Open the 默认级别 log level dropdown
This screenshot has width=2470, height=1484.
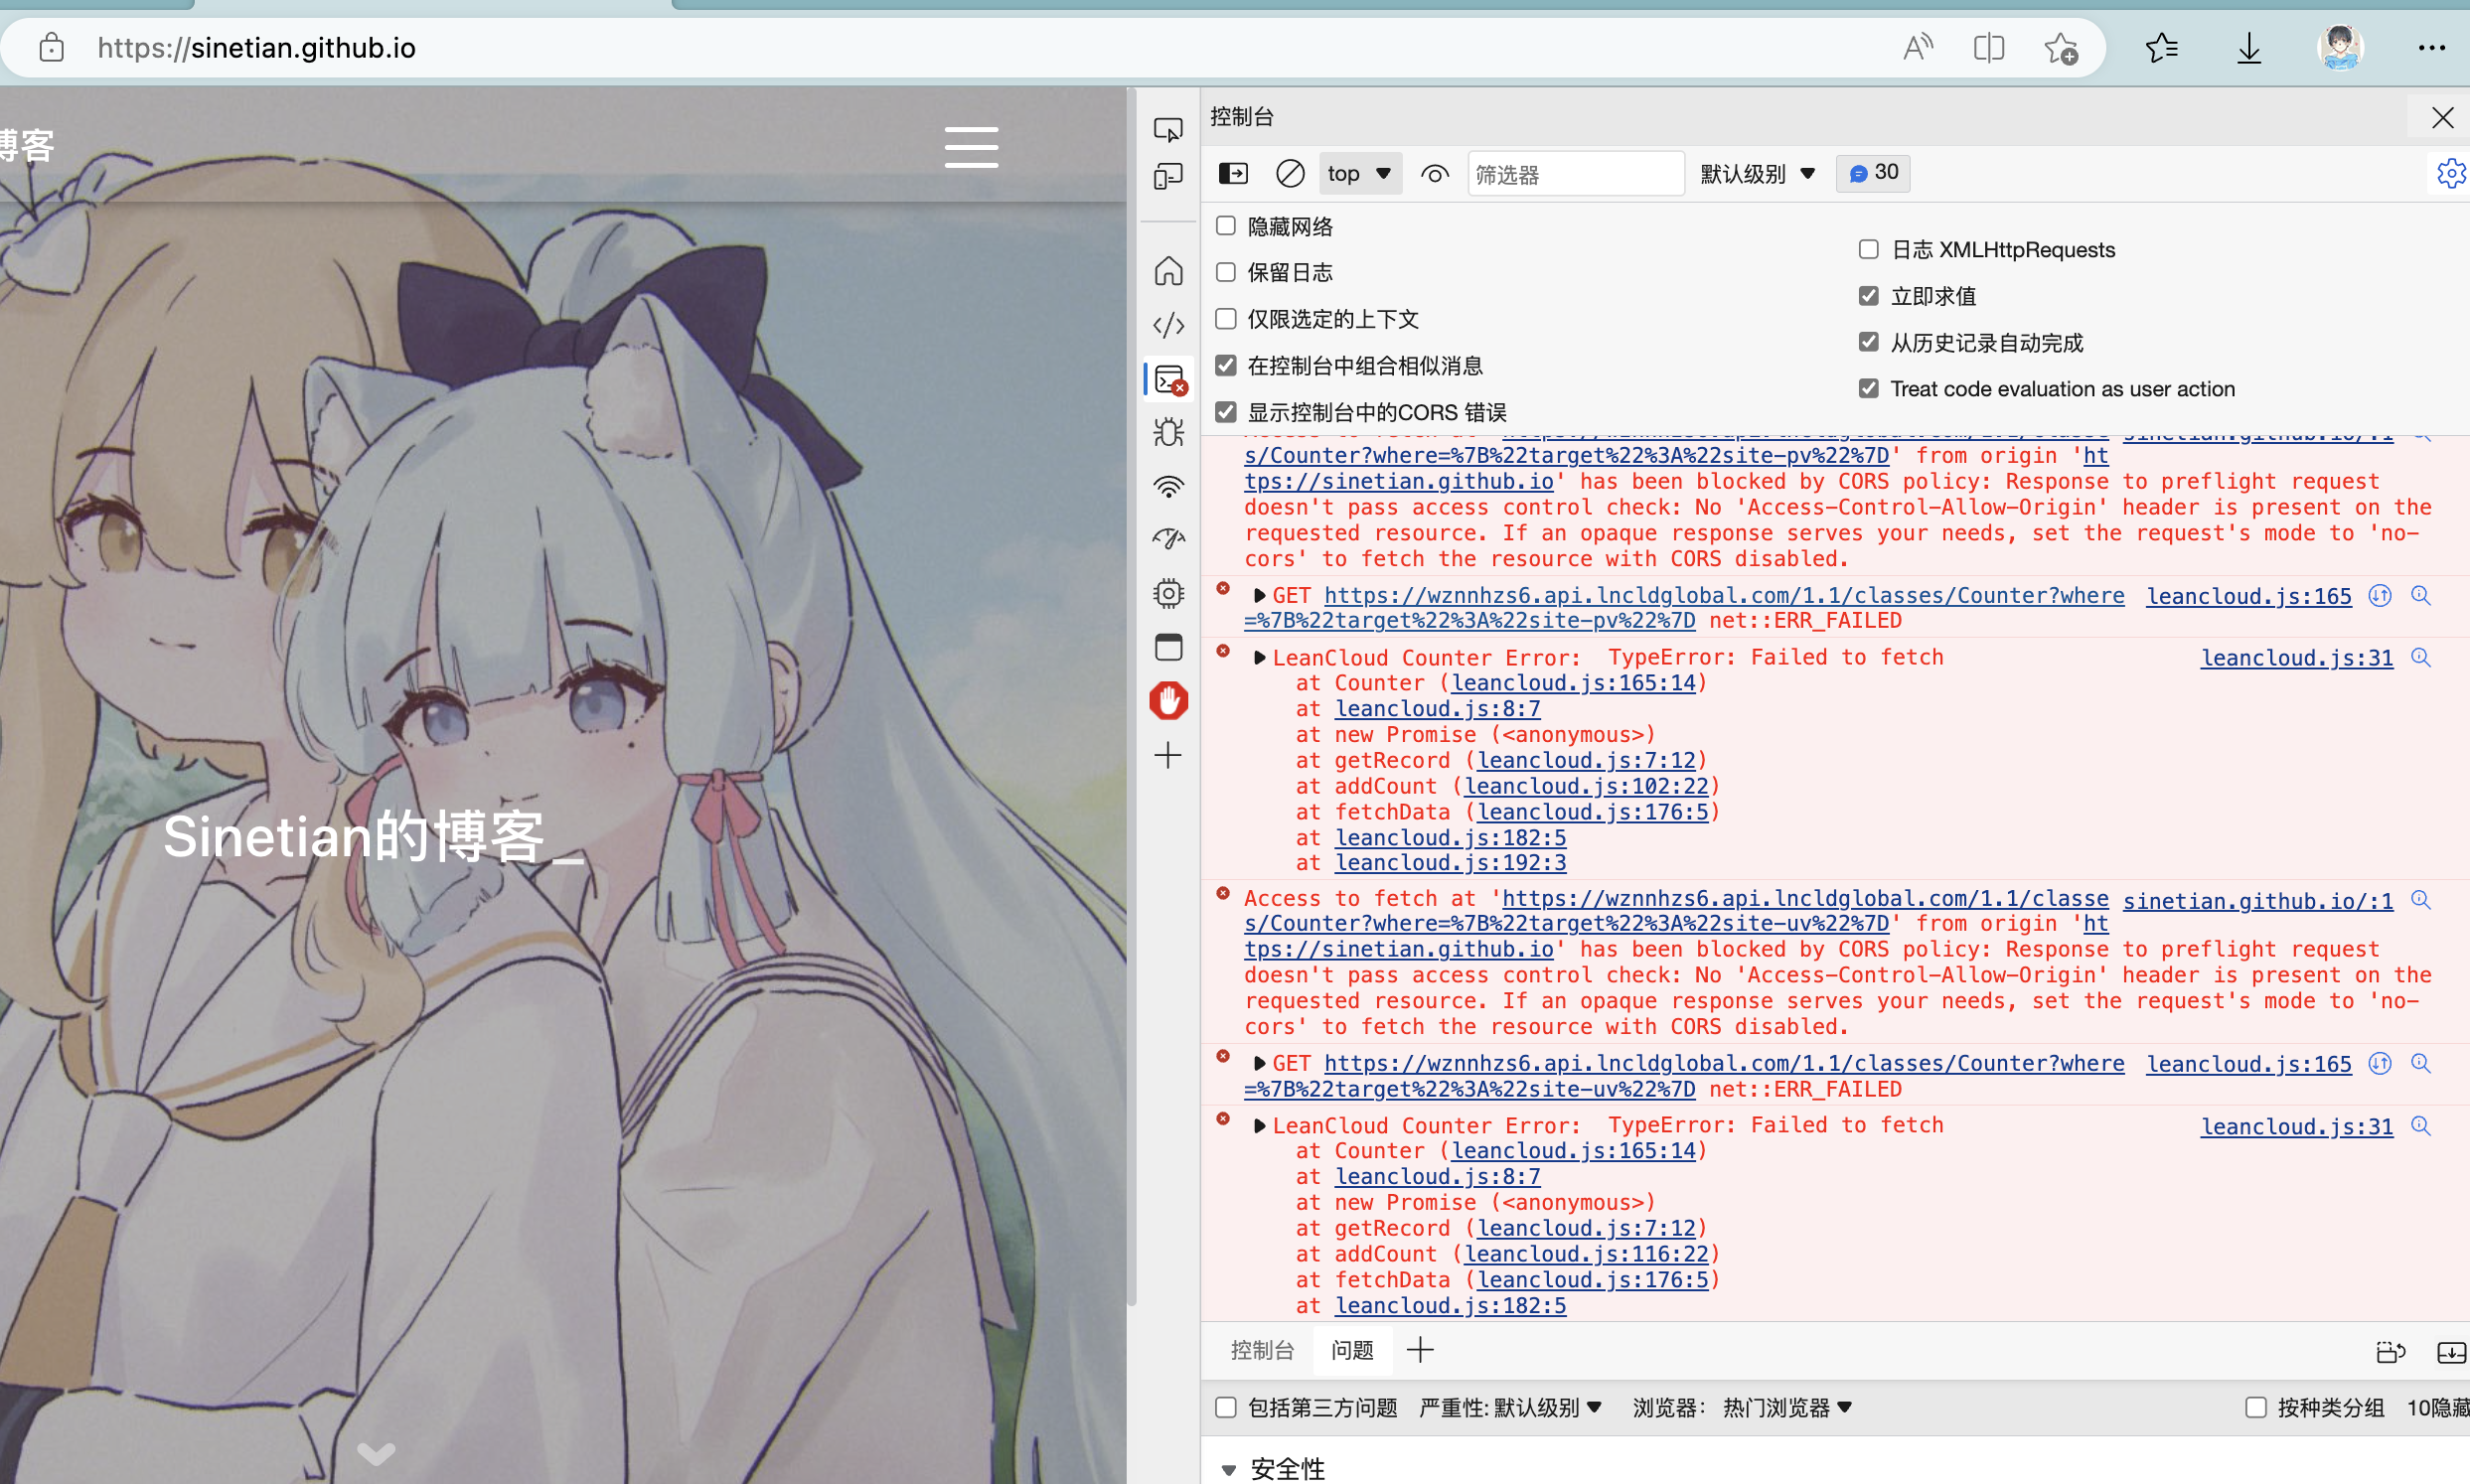click(x=1757, y=174)
